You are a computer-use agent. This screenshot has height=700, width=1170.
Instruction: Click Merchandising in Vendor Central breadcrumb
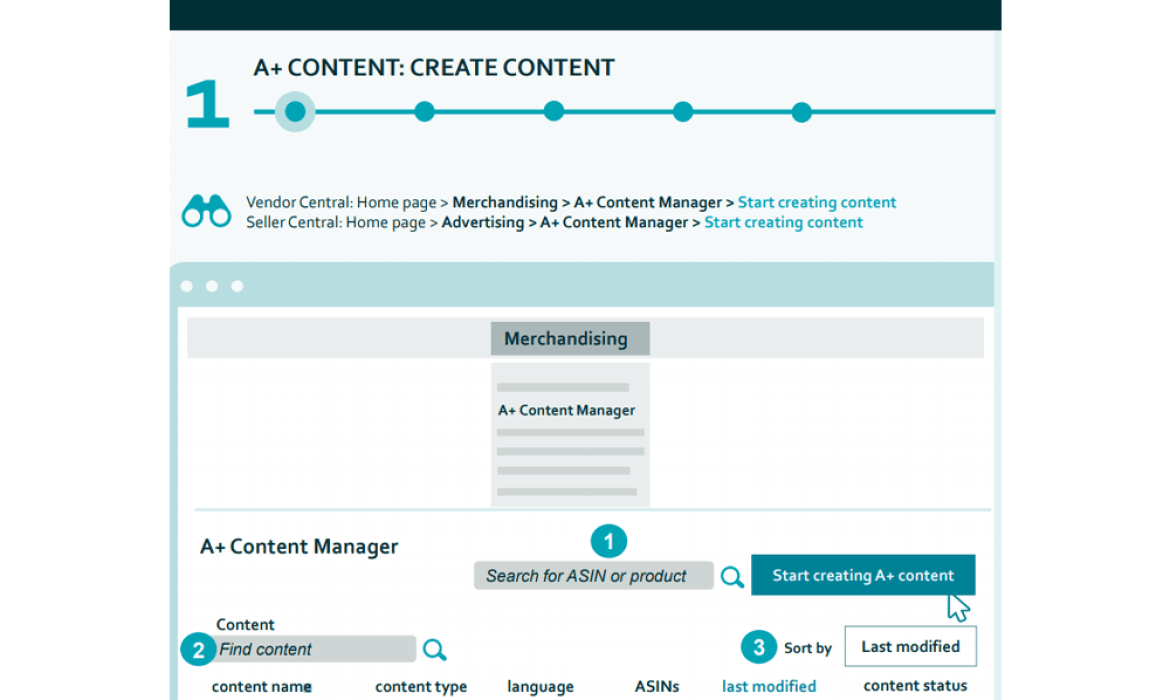tap(505, 202)
